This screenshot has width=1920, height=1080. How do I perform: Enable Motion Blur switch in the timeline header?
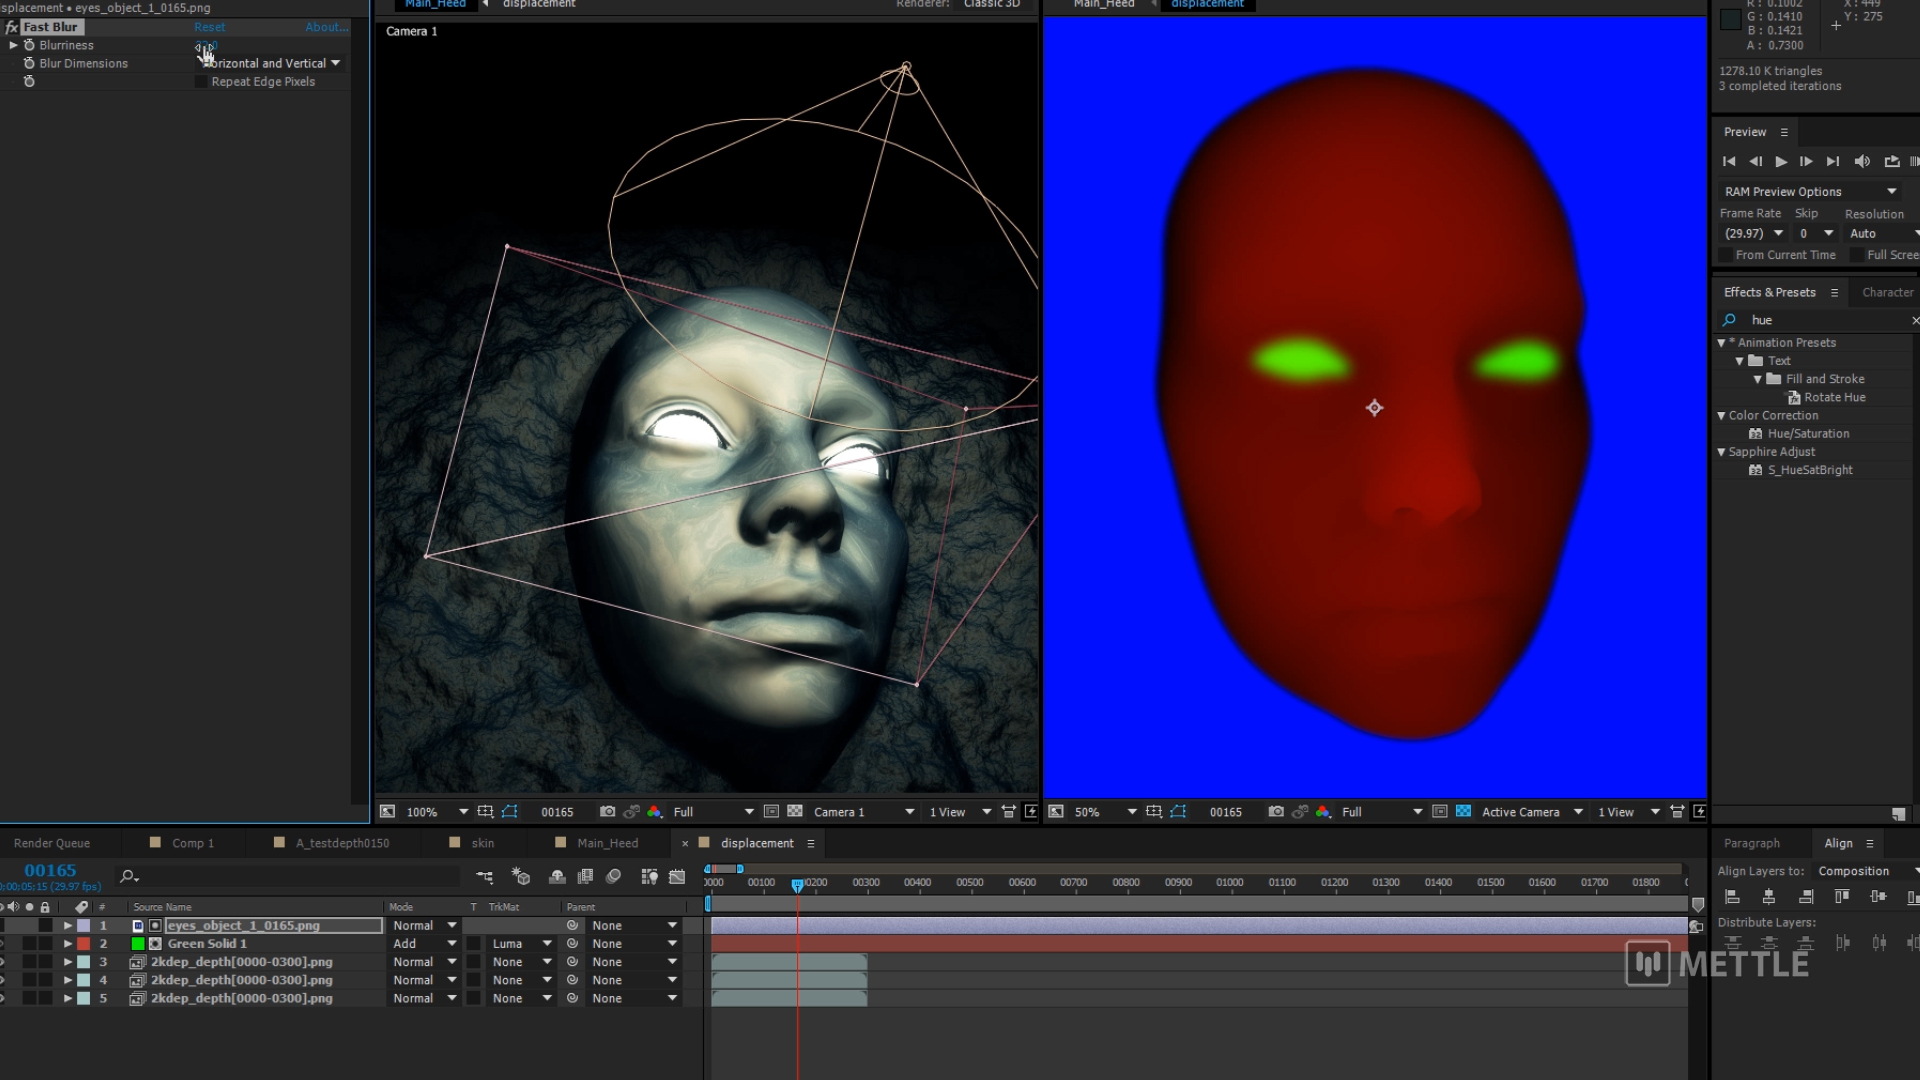[614, 877]
